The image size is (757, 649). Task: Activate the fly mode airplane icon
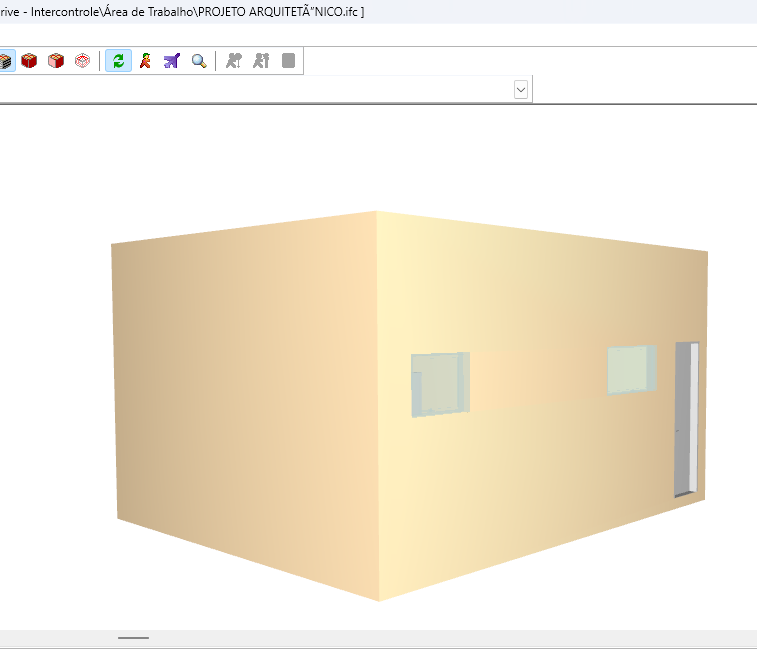tap(172, 61)
